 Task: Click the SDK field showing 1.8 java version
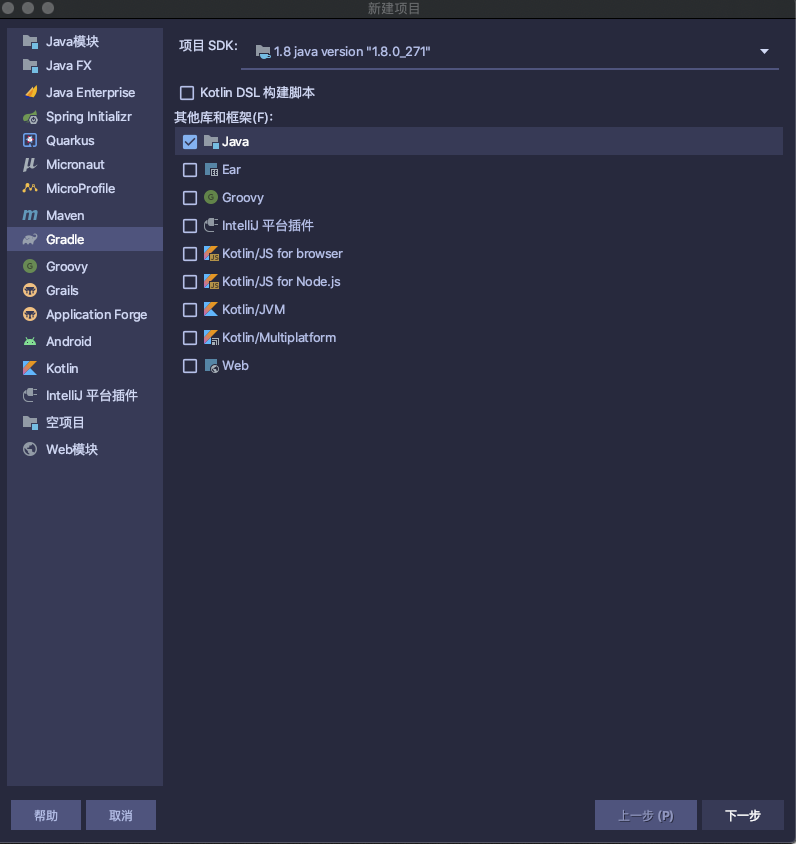(x=510, y=52)
